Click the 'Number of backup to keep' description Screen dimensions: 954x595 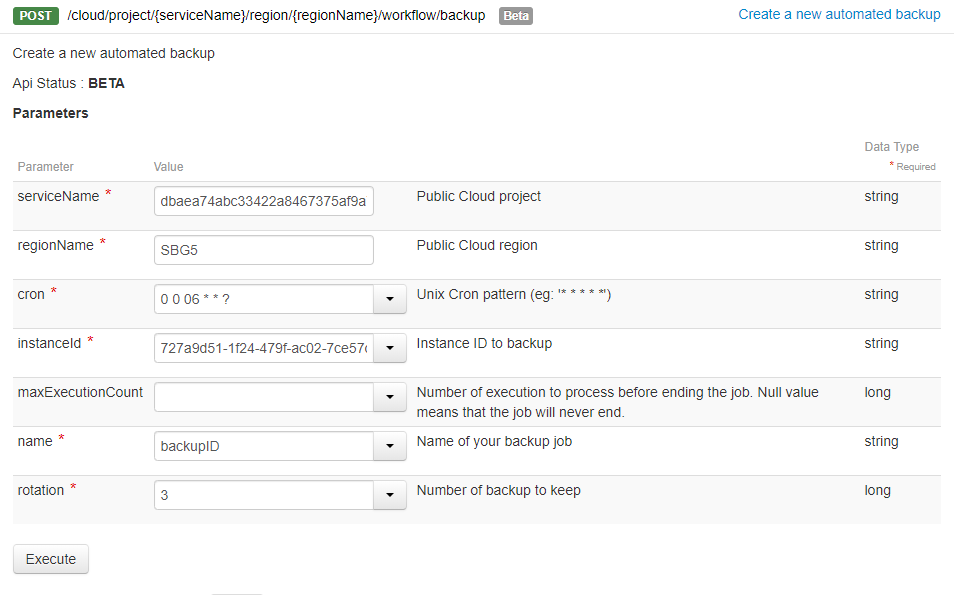(x=498, y=490)
